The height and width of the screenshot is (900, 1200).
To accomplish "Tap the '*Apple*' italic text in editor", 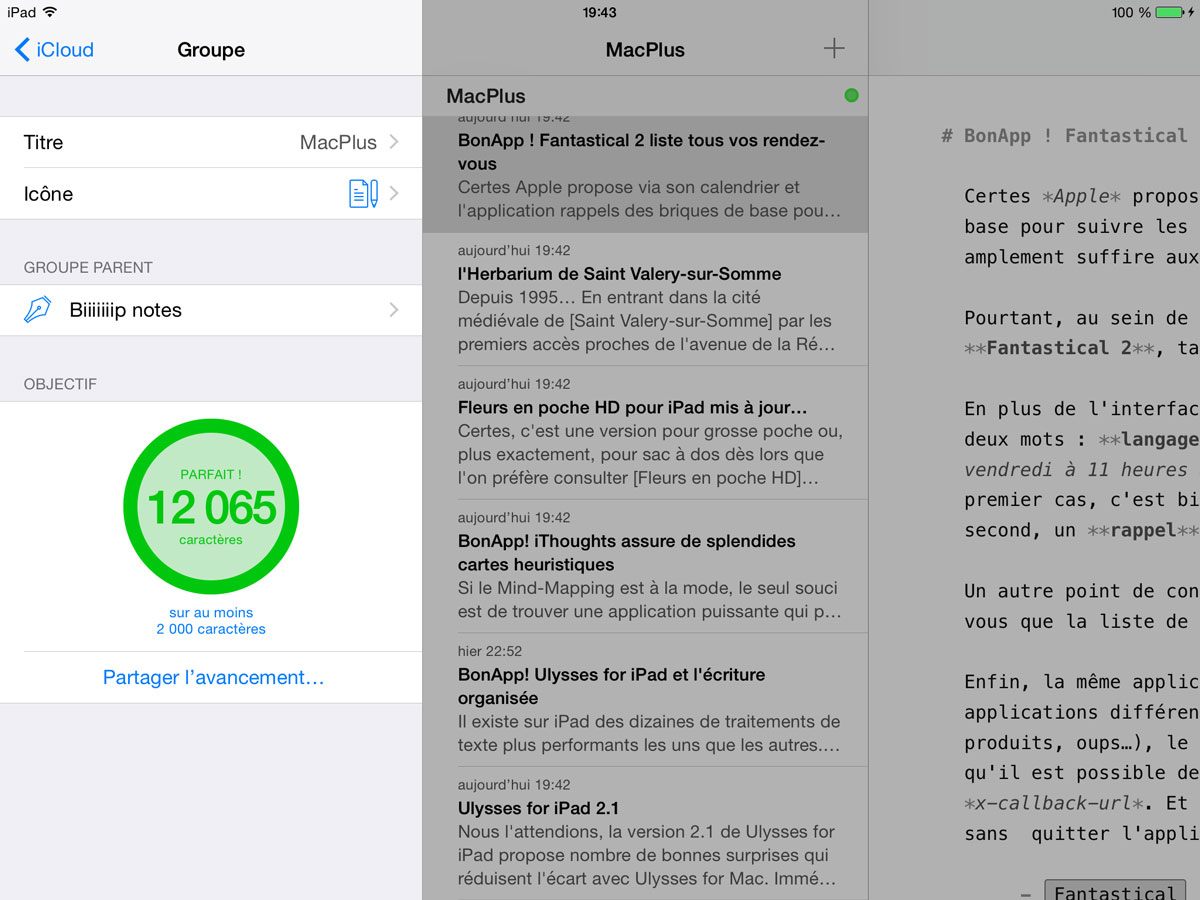I will (1081, 196).
